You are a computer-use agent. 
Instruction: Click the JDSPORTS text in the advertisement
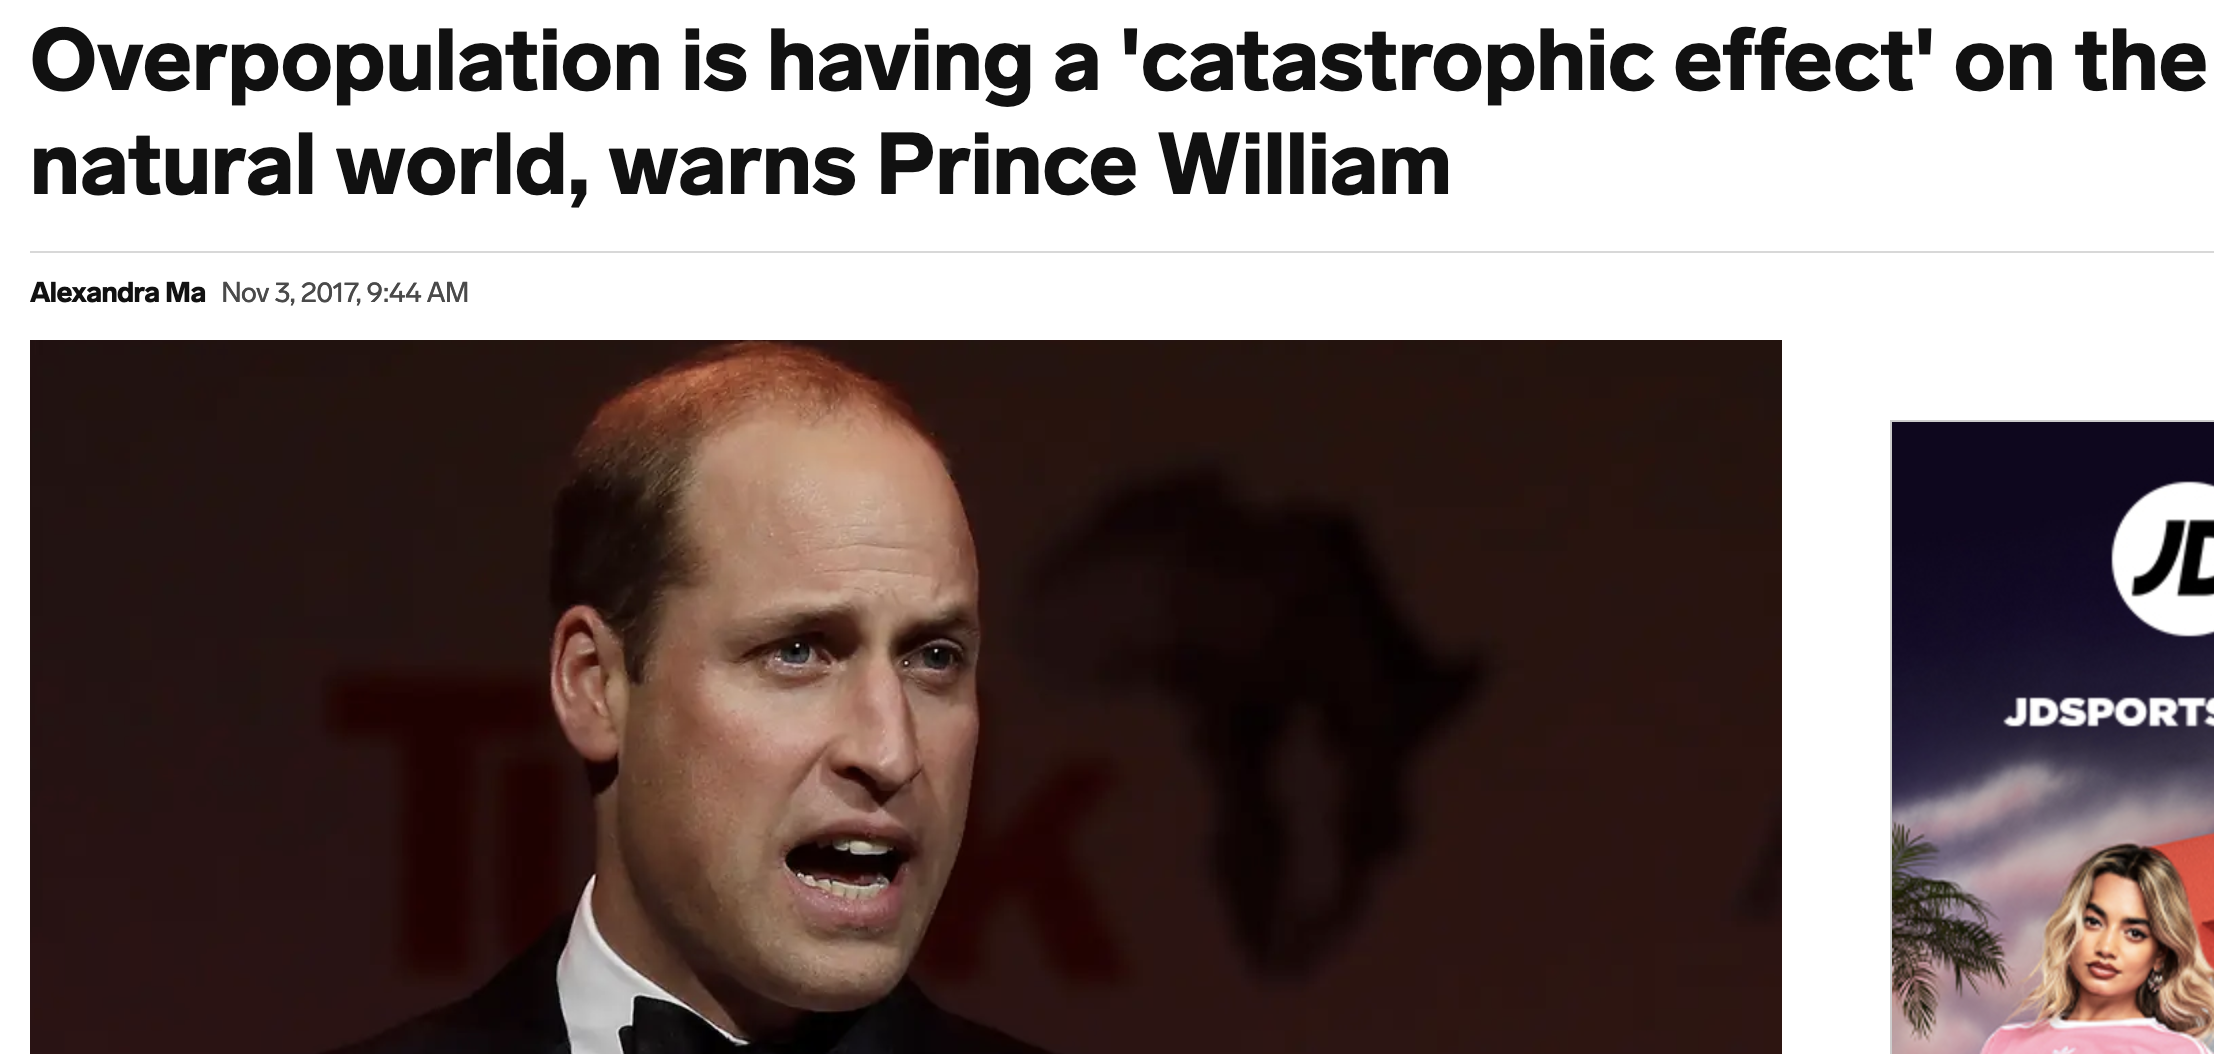point(2108,712)
